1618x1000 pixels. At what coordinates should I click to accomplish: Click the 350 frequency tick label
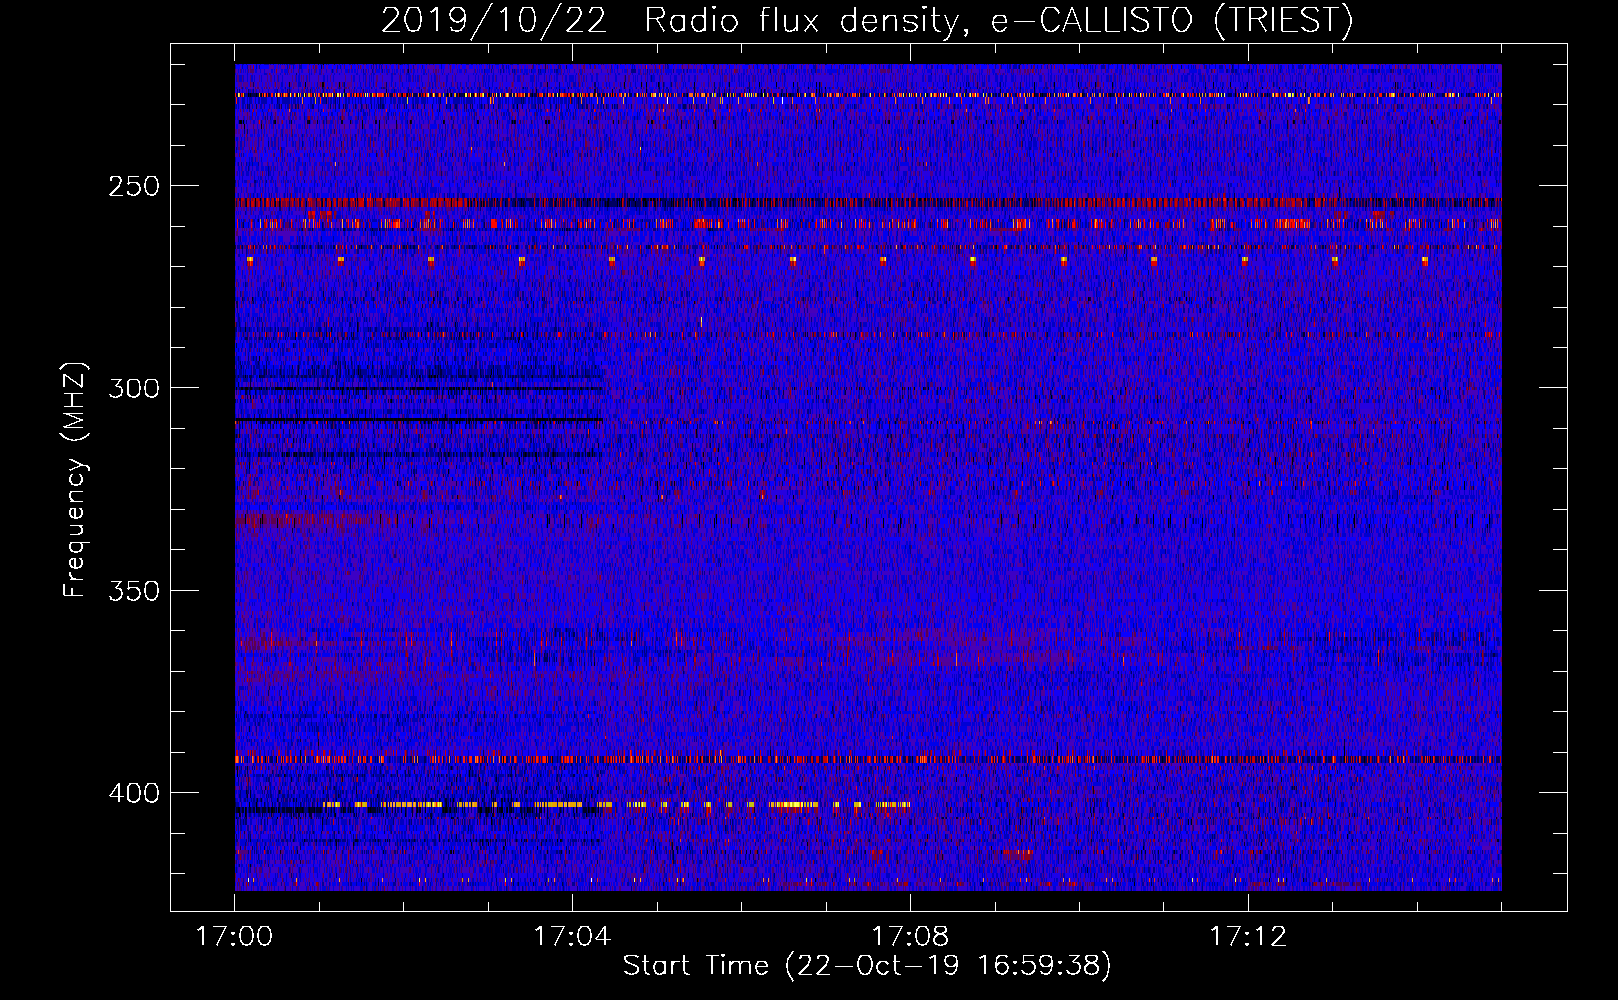click(x=134, y=590)
